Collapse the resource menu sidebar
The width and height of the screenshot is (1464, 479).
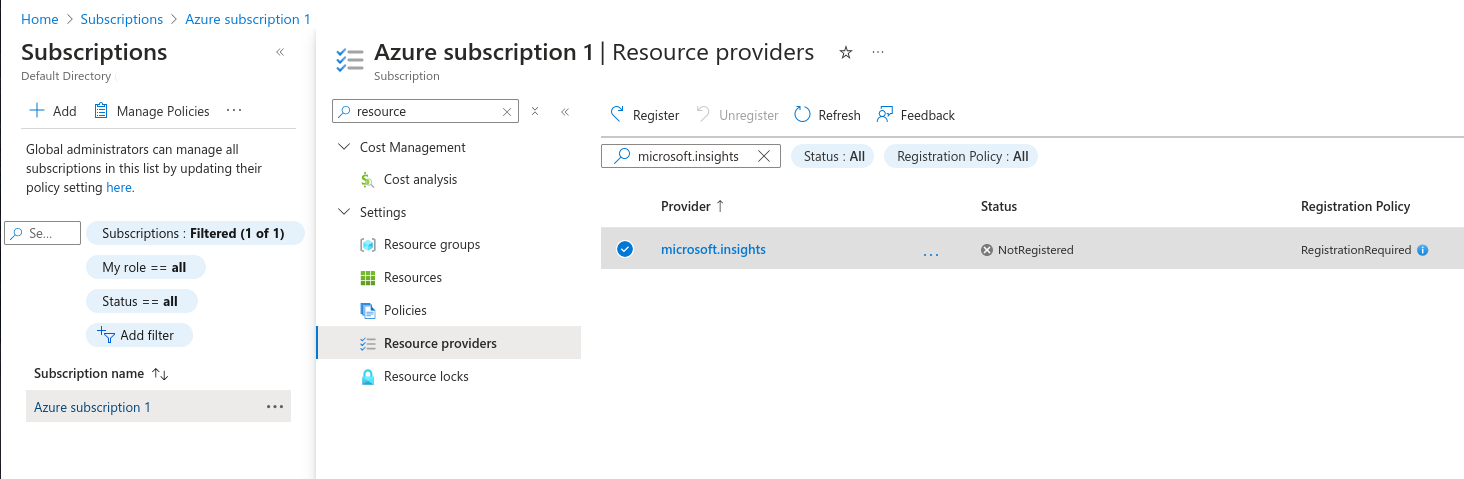565,111
